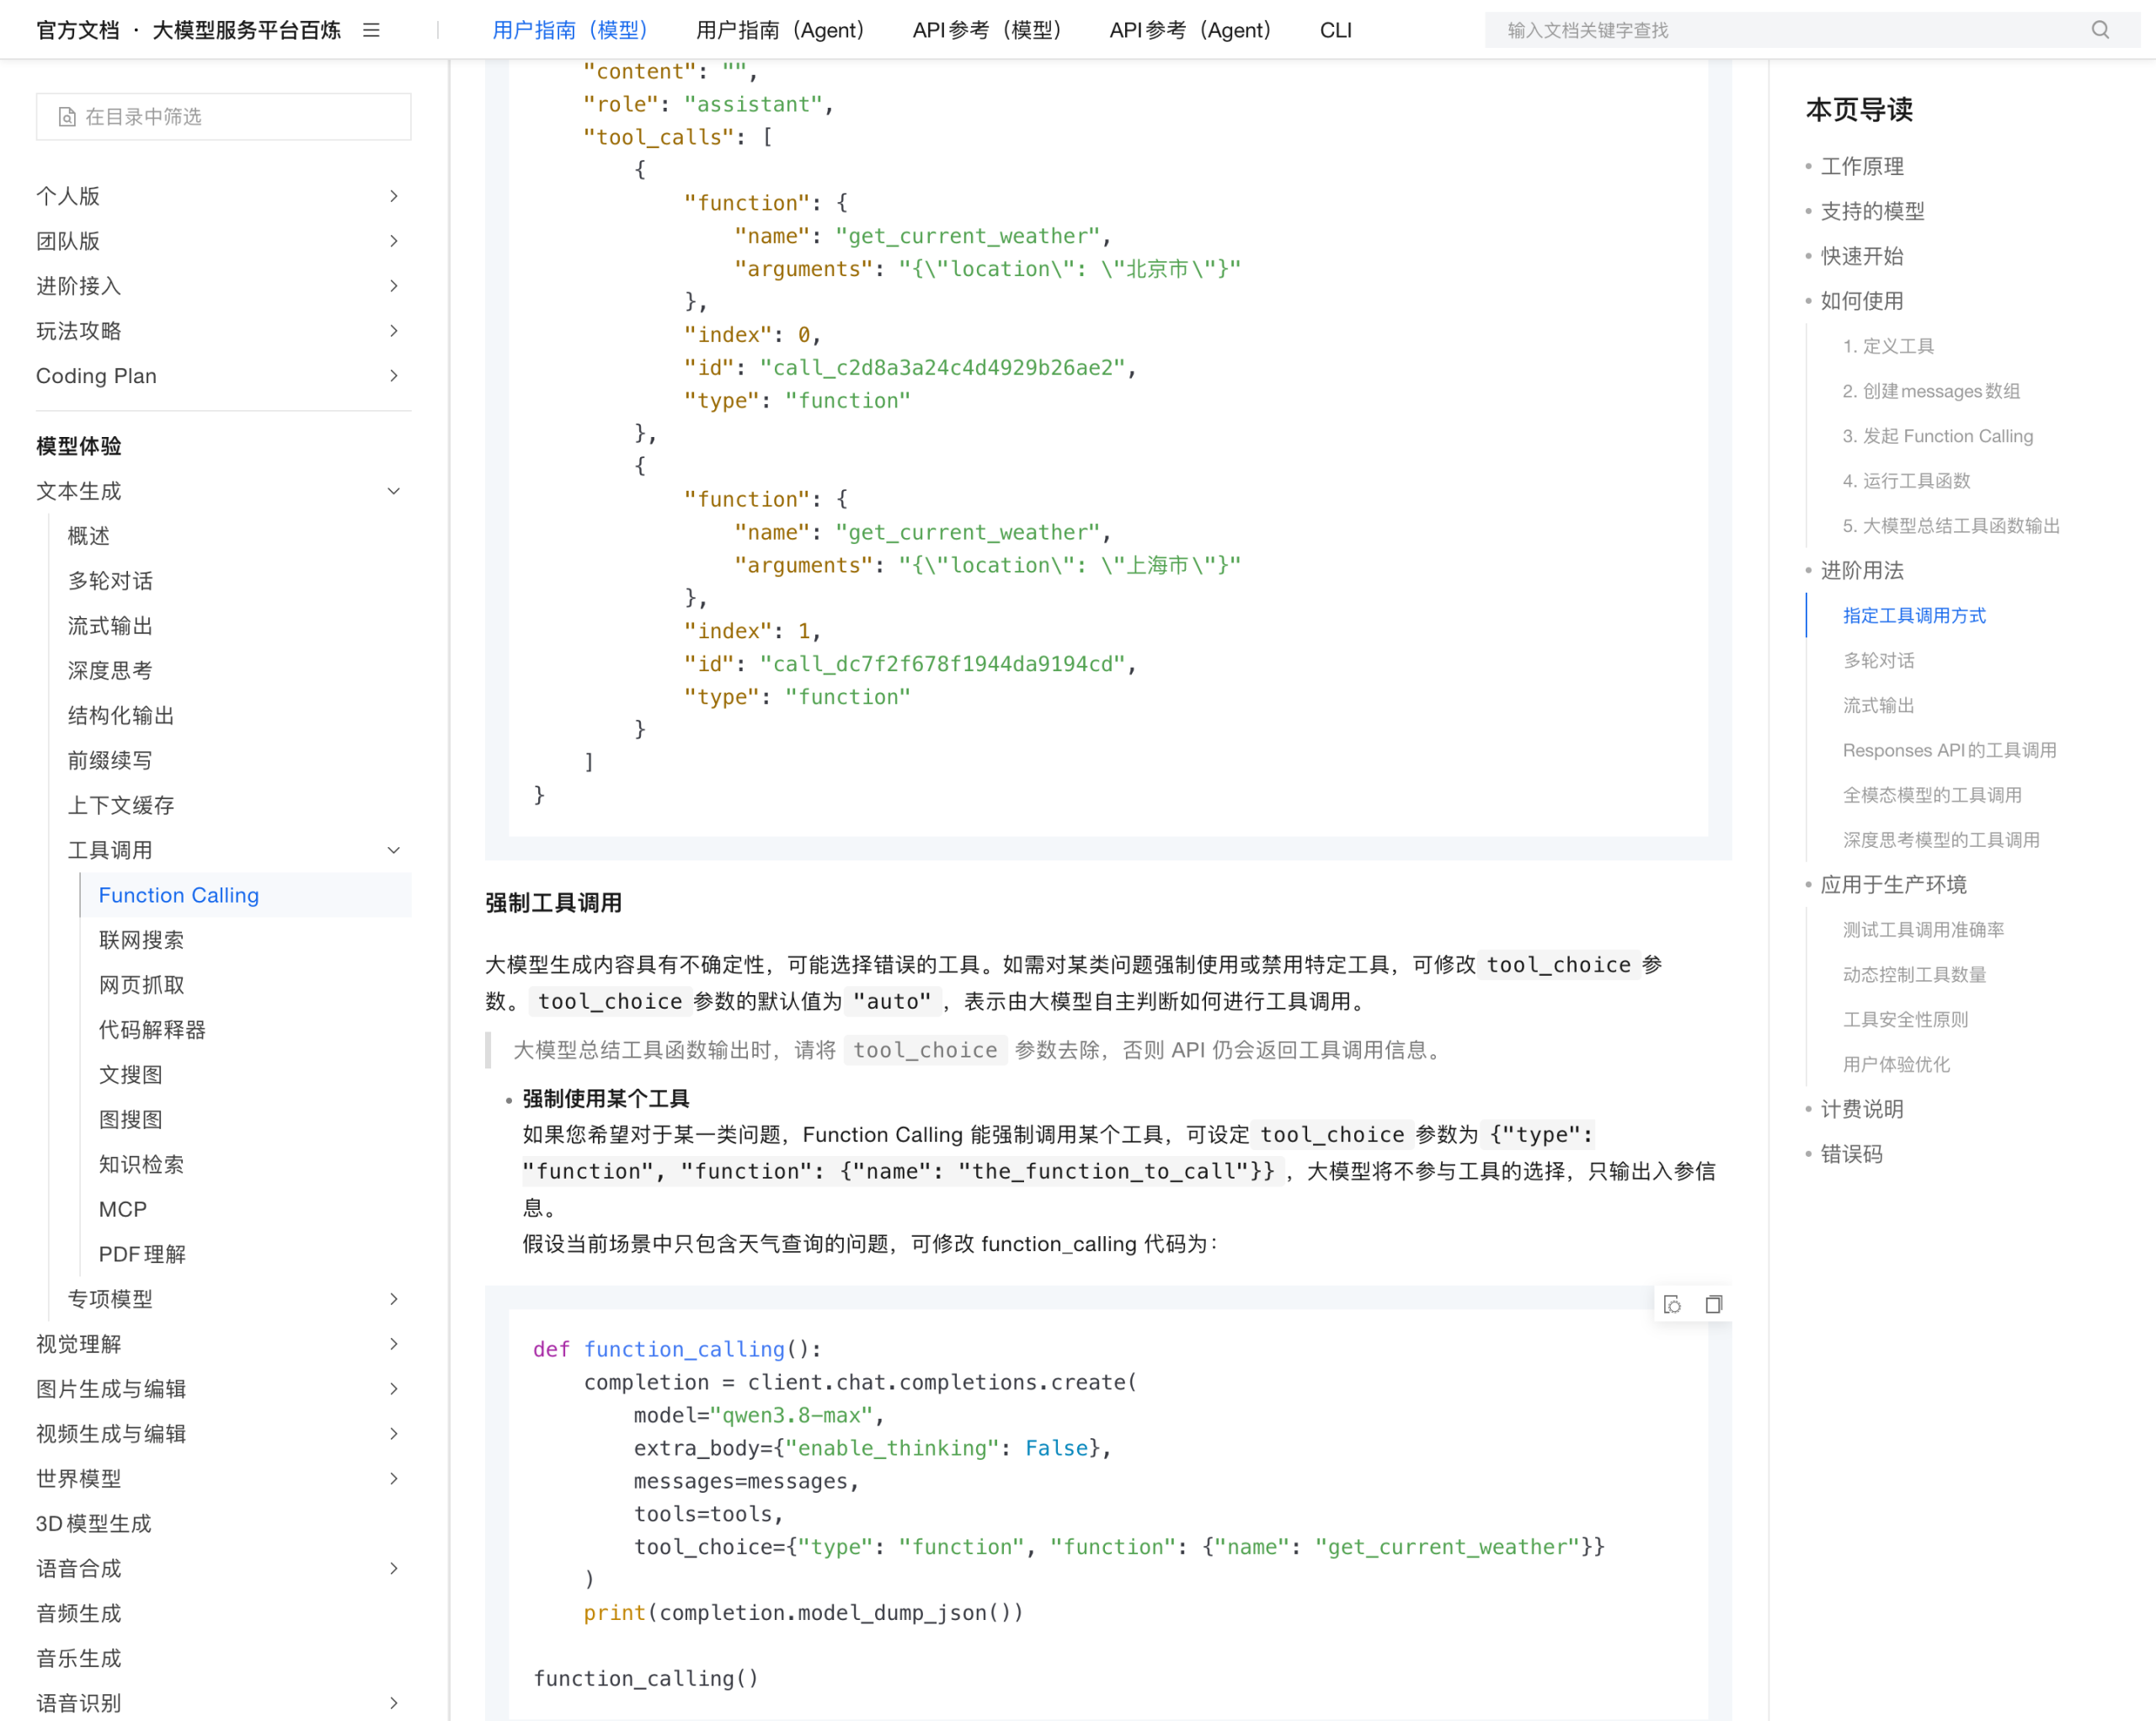Click the document keyword search field
The height and width of the screenshot is (1721, 2156).
tap(1811, 30)
